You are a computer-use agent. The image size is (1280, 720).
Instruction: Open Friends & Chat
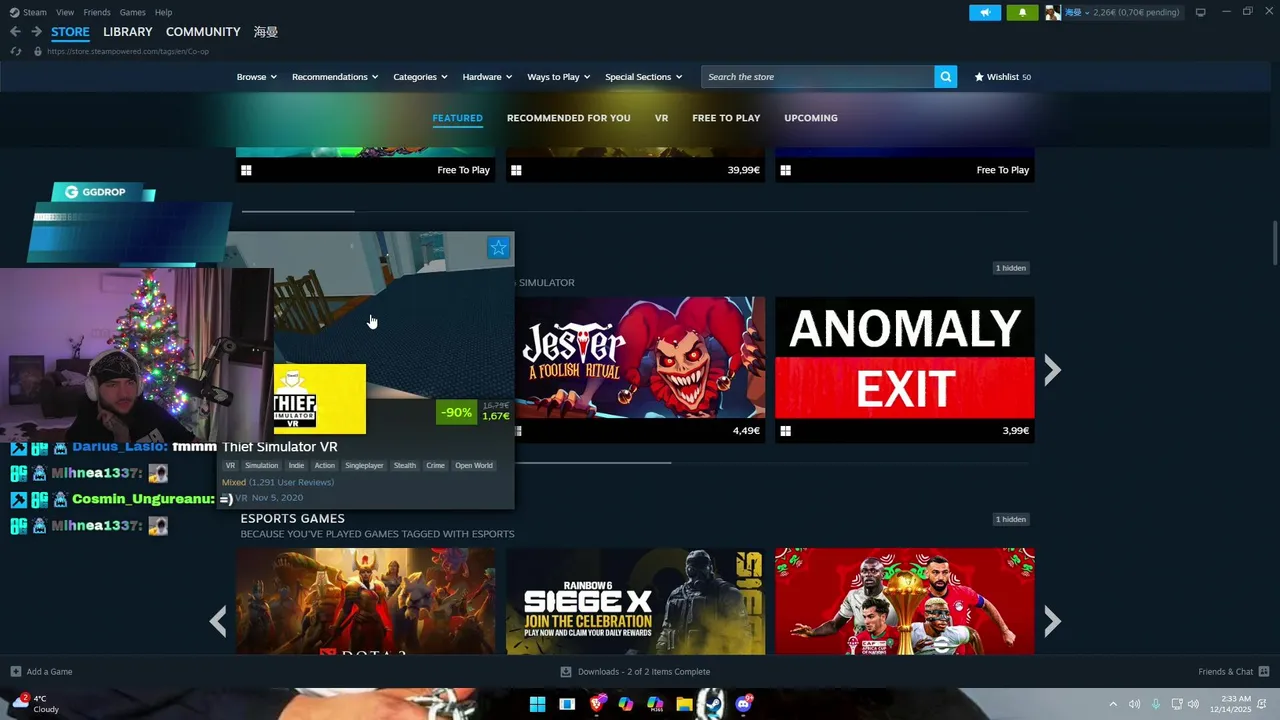tap(1233, 672)
